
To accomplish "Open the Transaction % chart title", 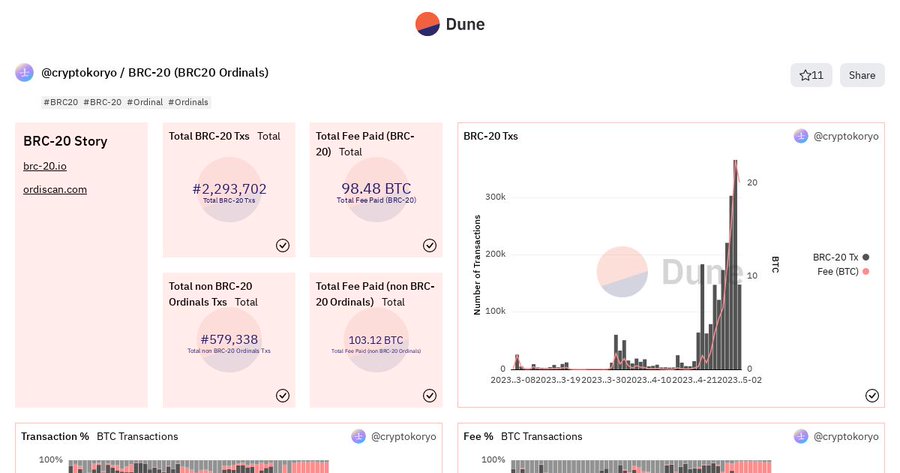I will coord(55,436).
